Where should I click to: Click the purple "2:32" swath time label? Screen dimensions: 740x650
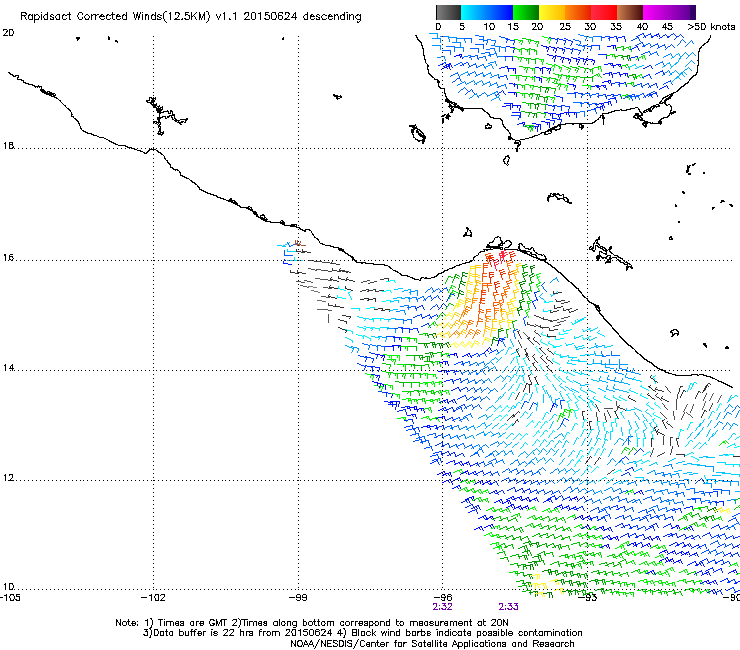(x=443, y=607)
